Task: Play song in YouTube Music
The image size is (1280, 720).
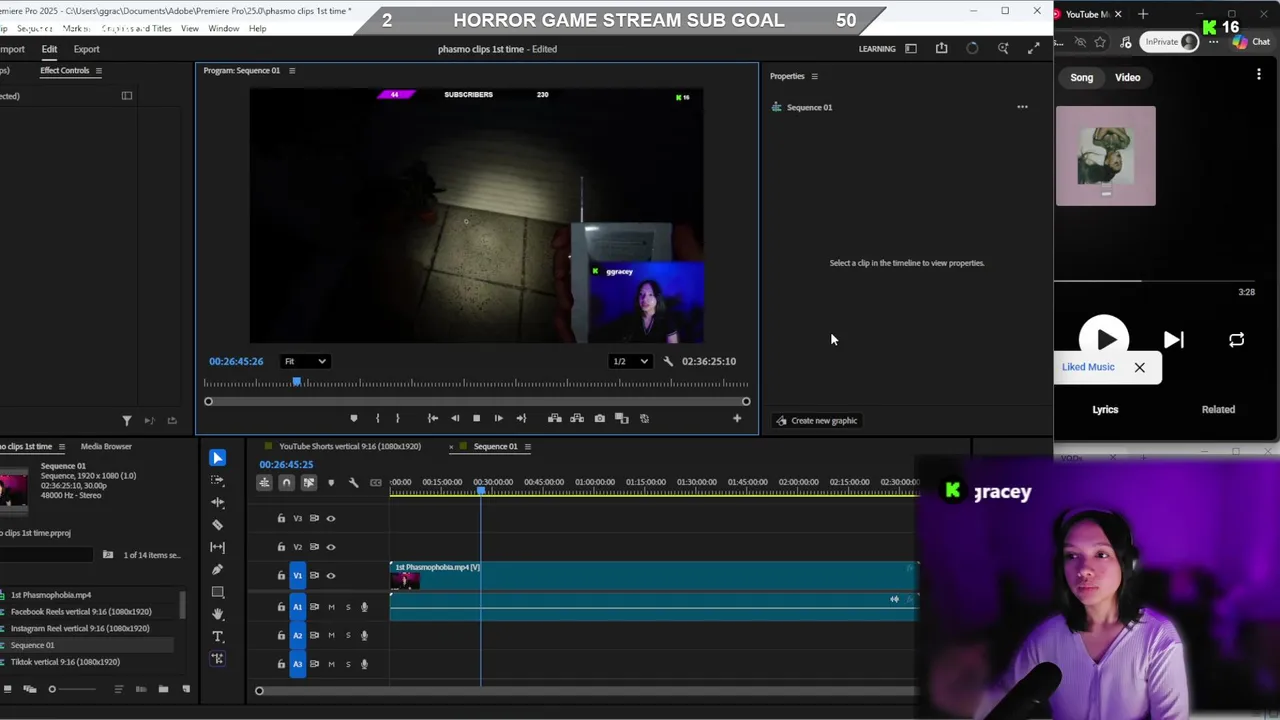Action: [x=1105, y=340]
